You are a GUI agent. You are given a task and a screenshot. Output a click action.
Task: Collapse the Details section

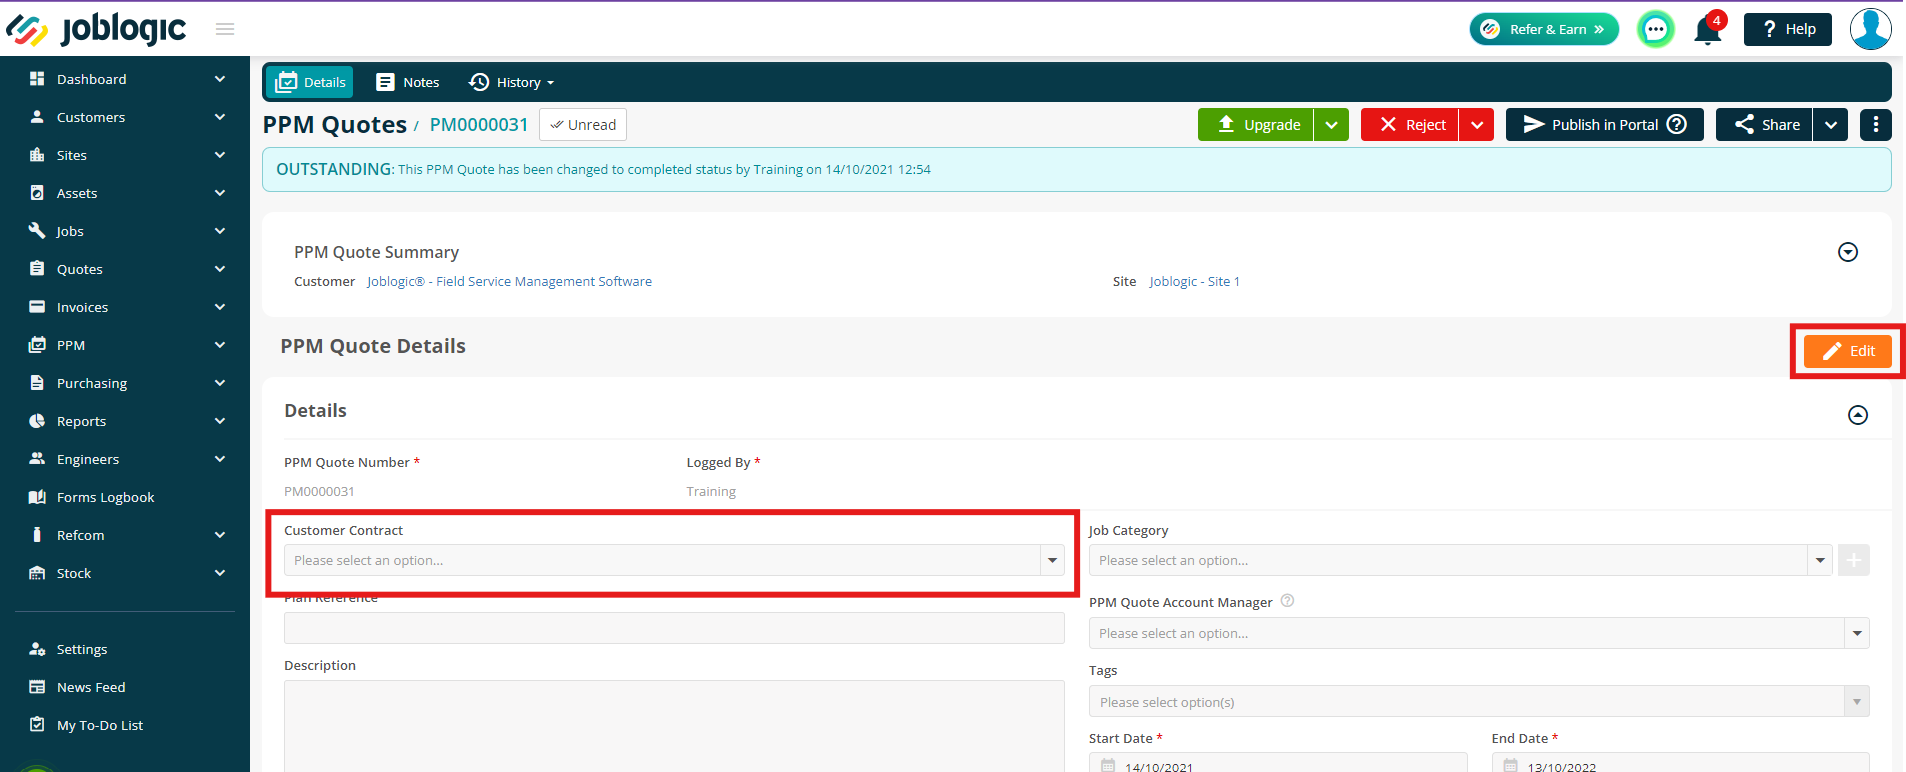[1858, 415]
